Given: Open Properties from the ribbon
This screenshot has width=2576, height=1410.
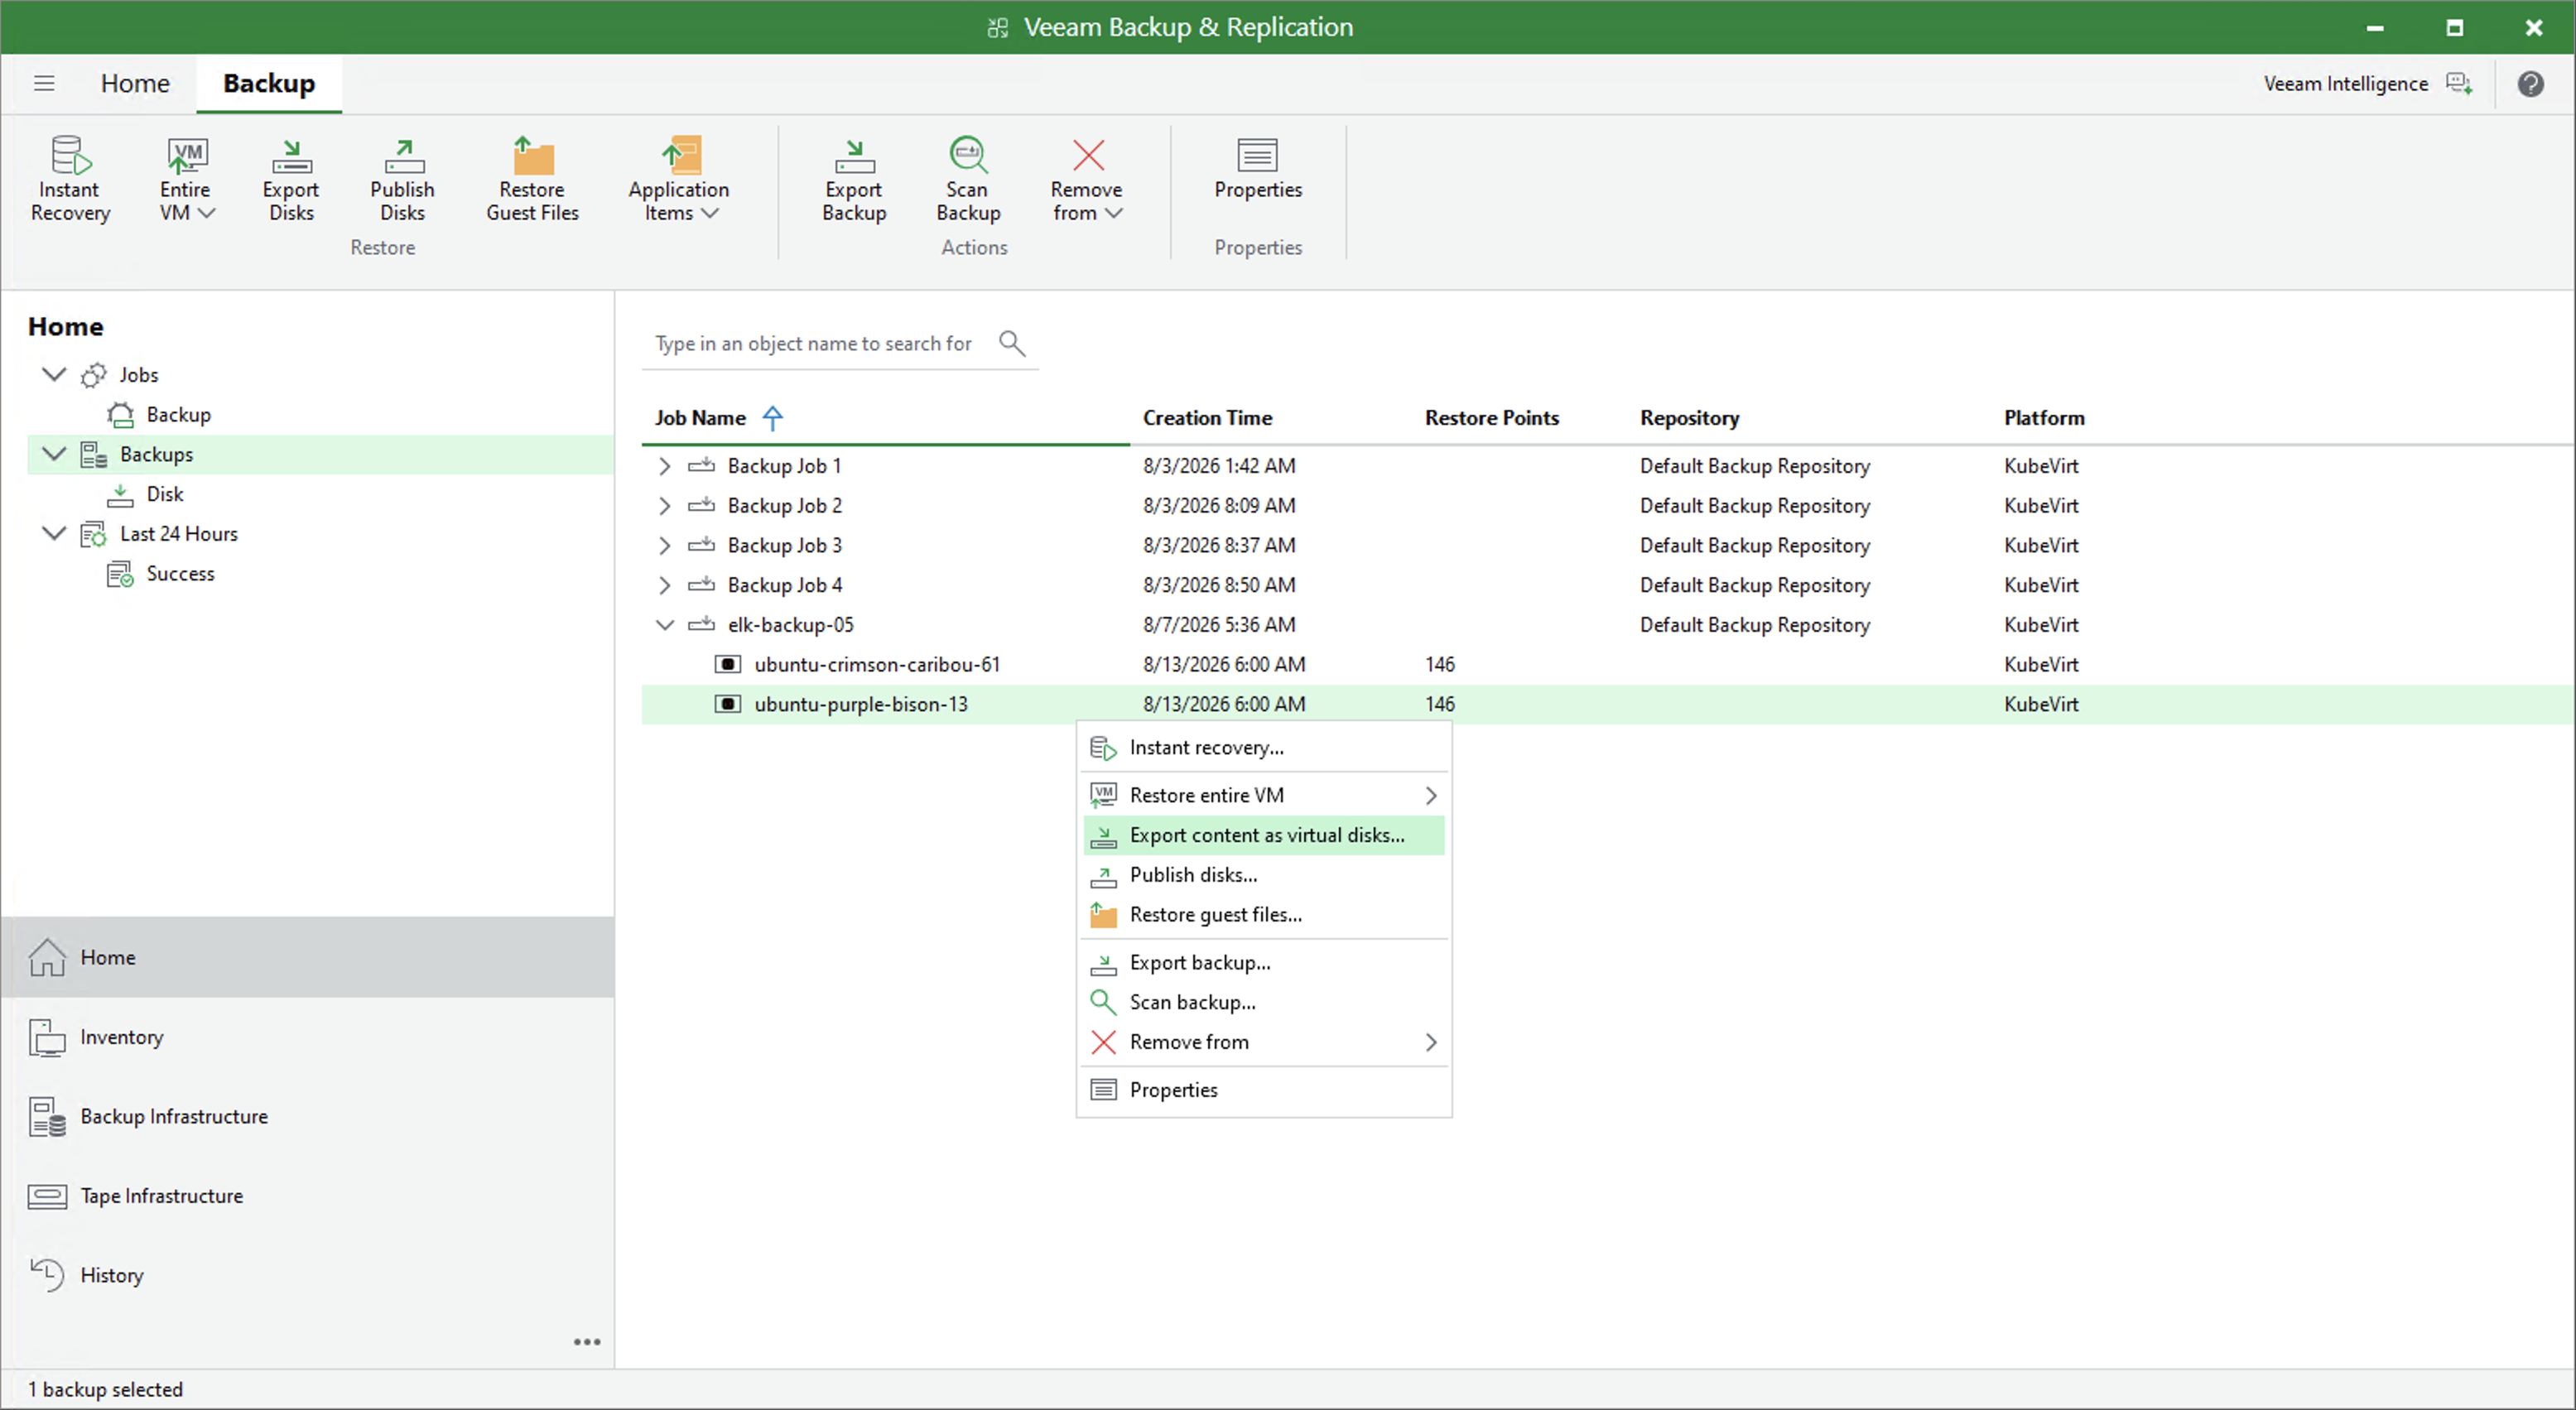Looking at the screenshot, I should pyautogui.click(x=1258, y=169).
